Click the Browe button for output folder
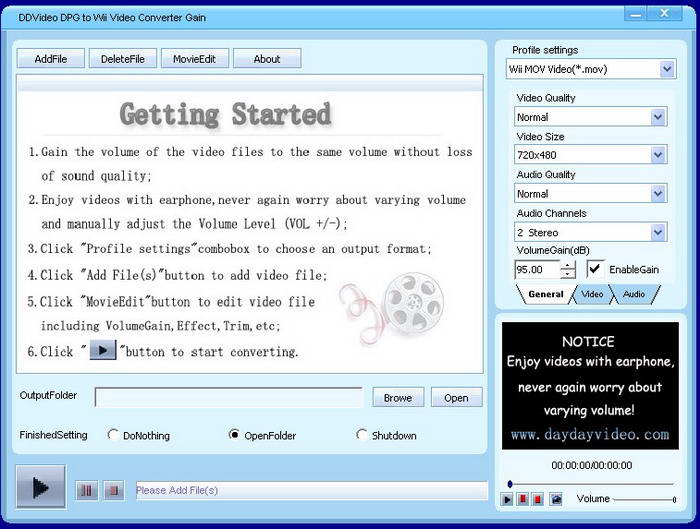Viewport: 700px width, 529px height. click(x=398, y=397)
